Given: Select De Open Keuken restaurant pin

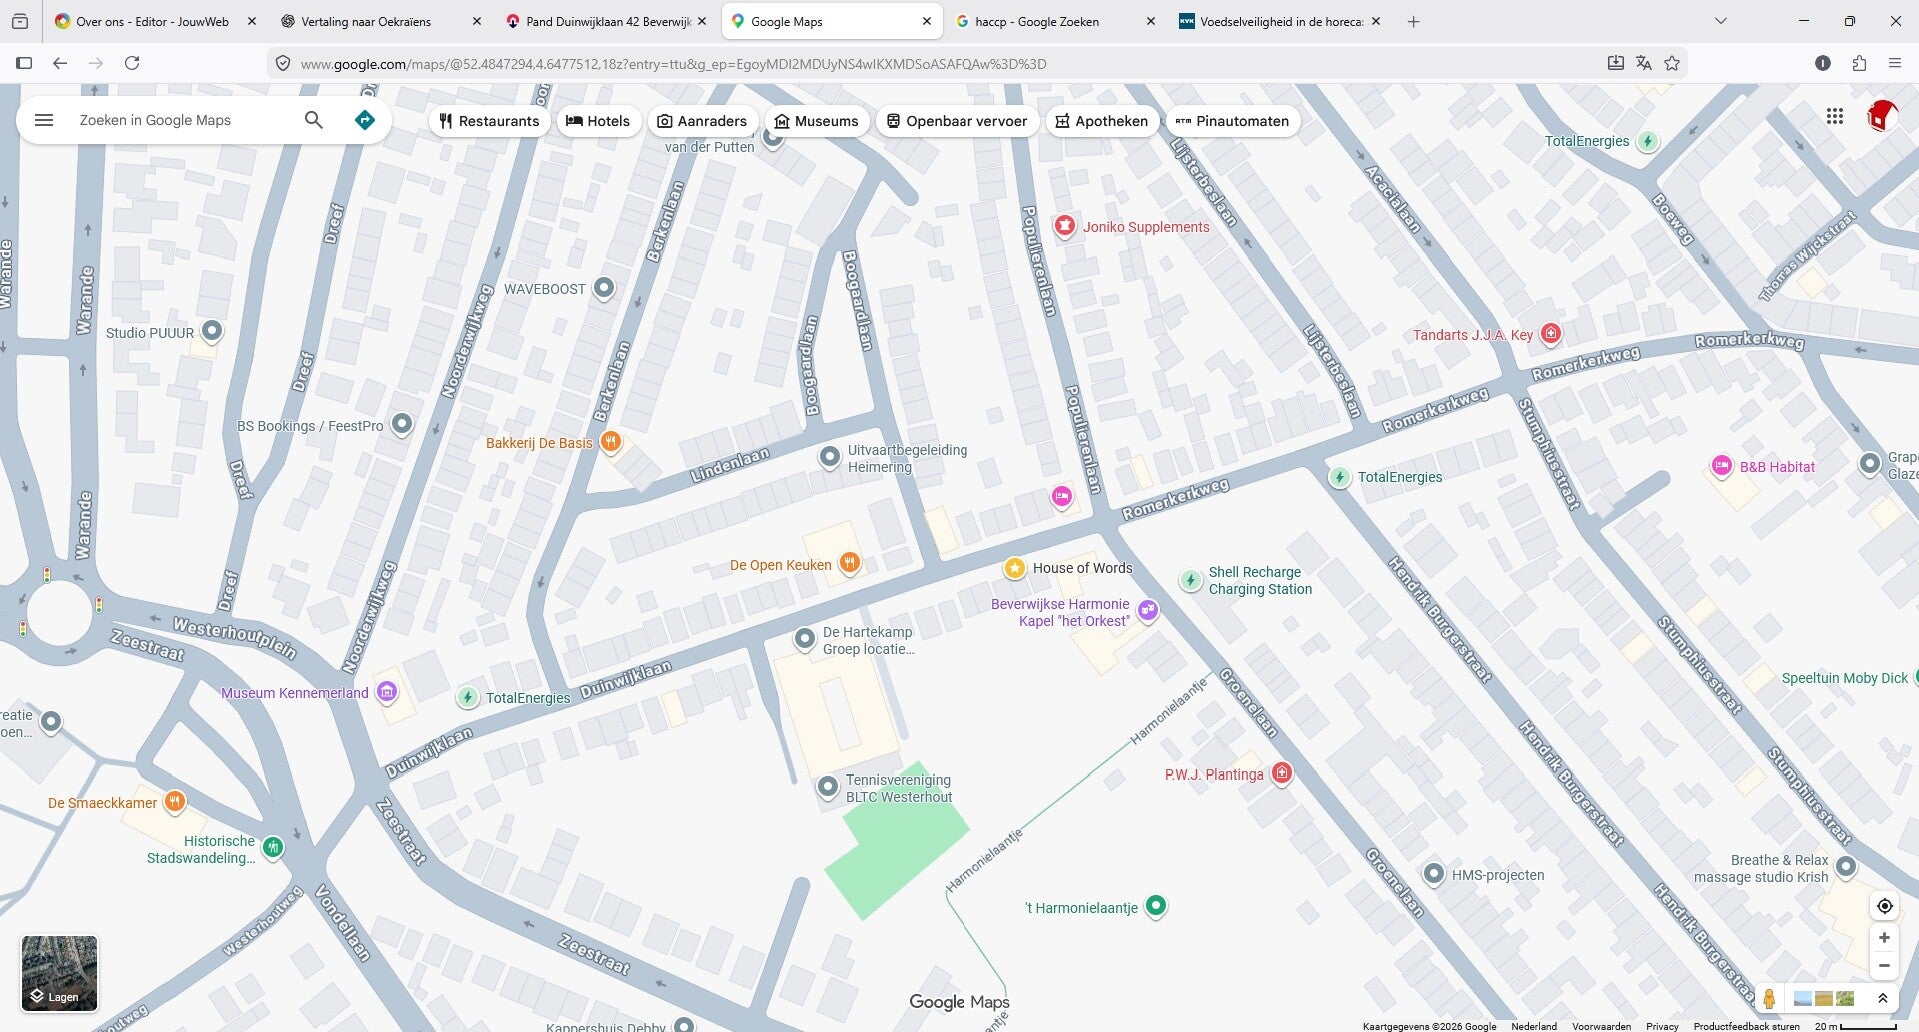Looking at the screenshot, I should click(x=849, y=564).
